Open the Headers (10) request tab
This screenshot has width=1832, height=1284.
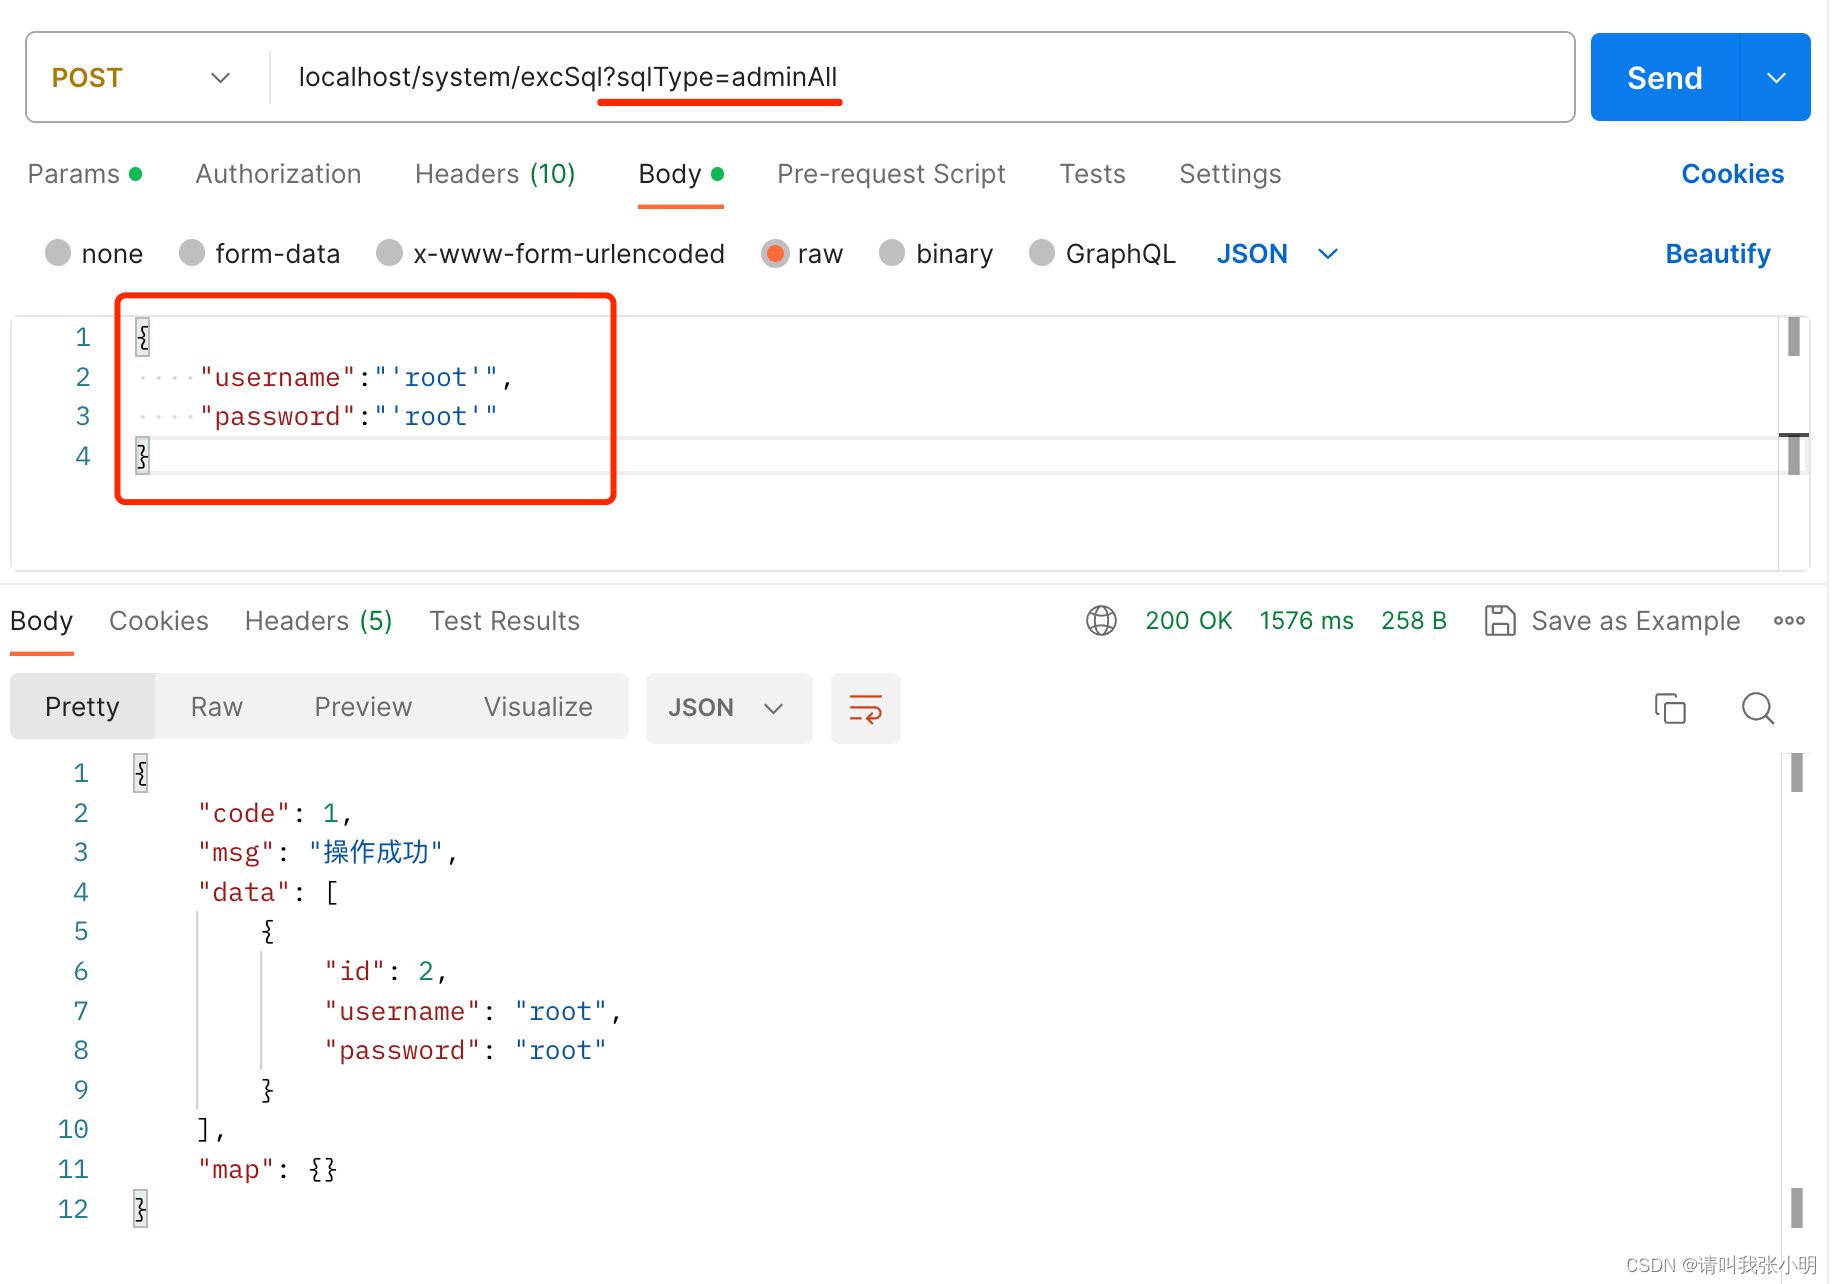tap(495, 174)
